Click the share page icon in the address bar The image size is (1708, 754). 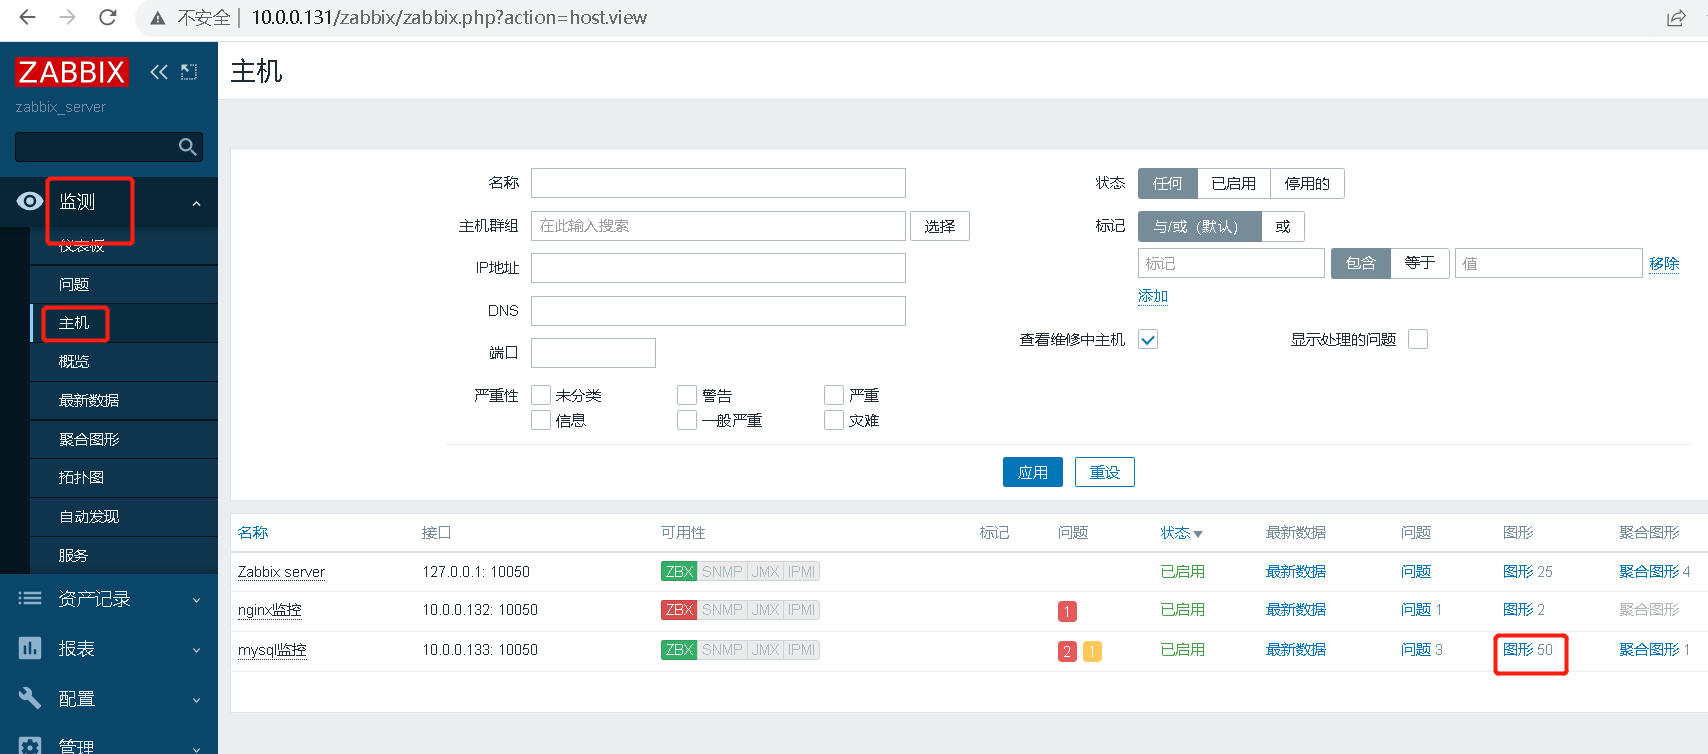point(1676,18)
